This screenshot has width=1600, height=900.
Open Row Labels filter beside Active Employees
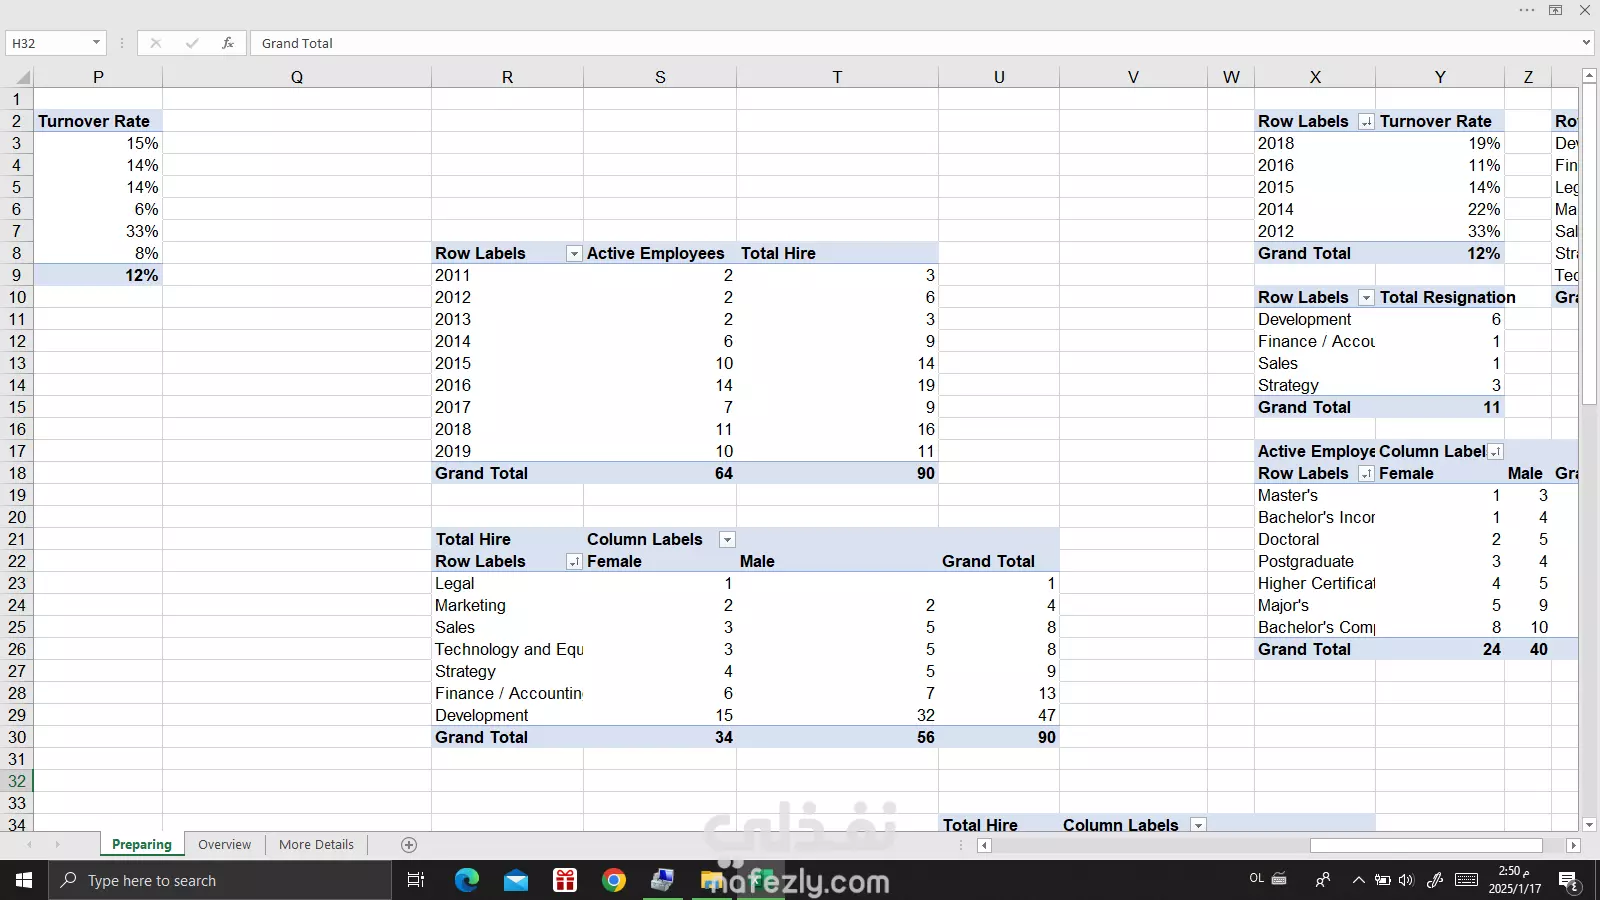[574, 254]
